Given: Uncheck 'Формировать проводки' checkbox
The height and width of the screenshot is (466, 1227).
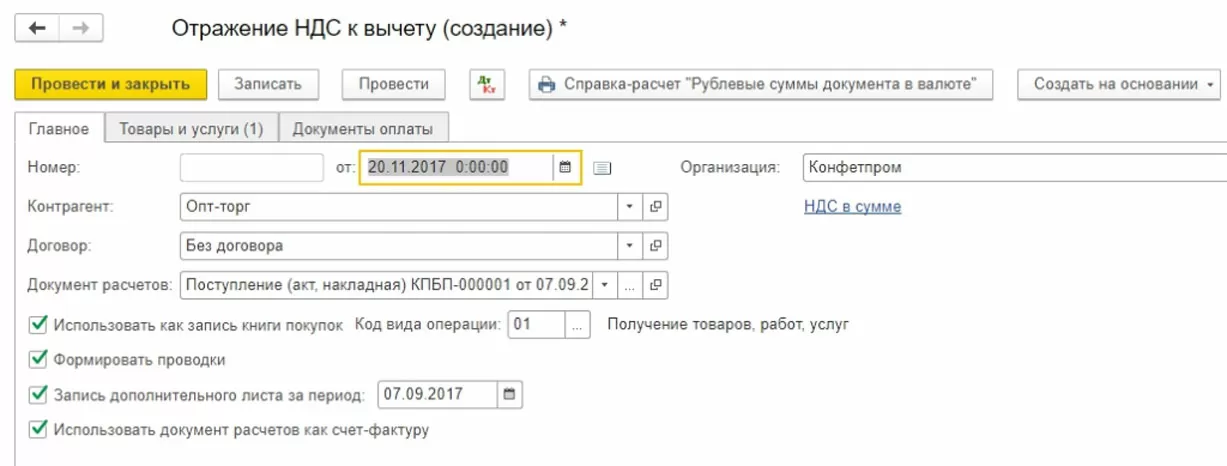Looking at the screenshot, I should [39, 360].
